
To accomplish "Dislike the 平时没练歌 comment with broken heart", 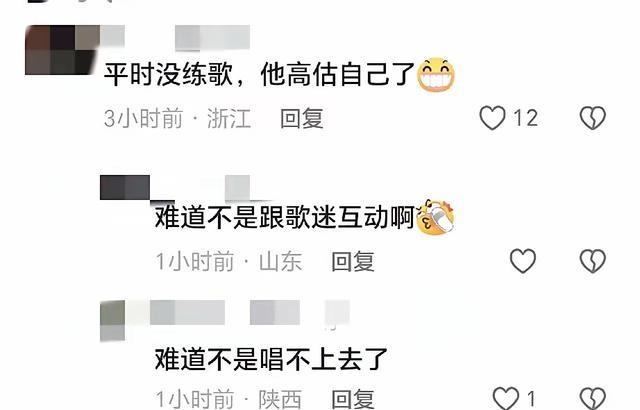I will tap(593, 118).
